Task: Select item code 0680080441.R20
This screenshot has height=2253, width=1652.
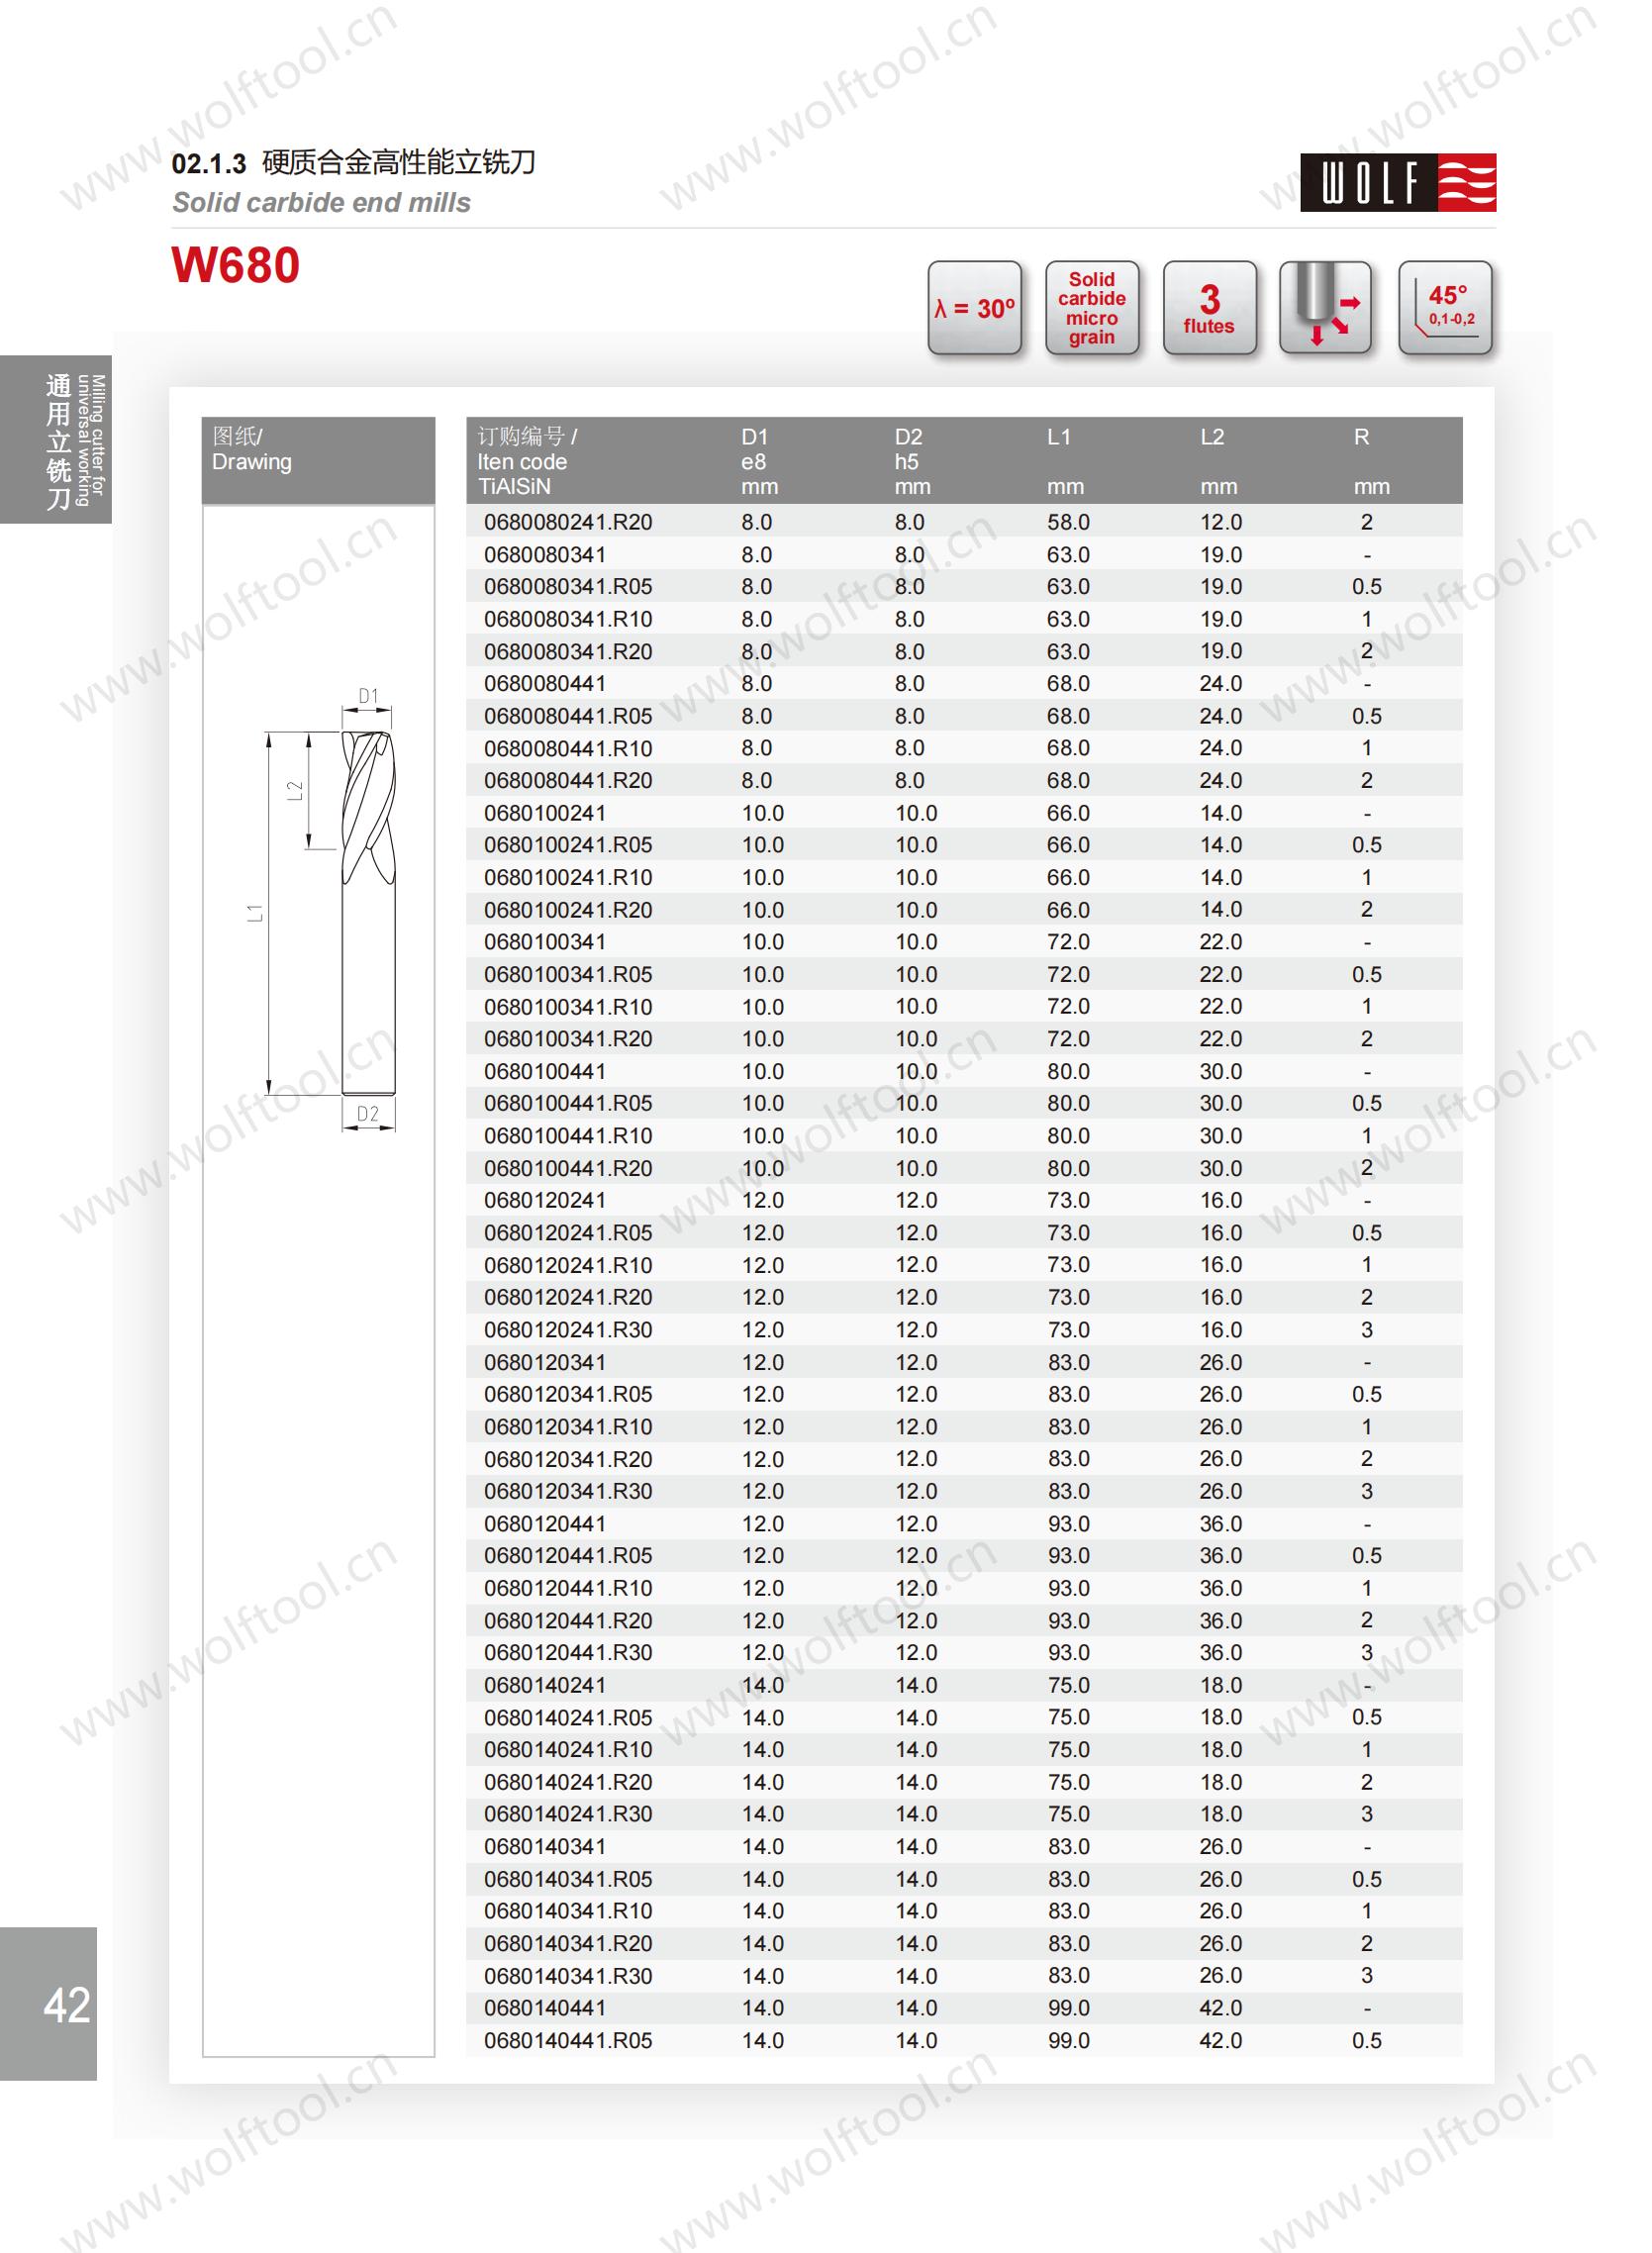Action: [x=567, y=780]
